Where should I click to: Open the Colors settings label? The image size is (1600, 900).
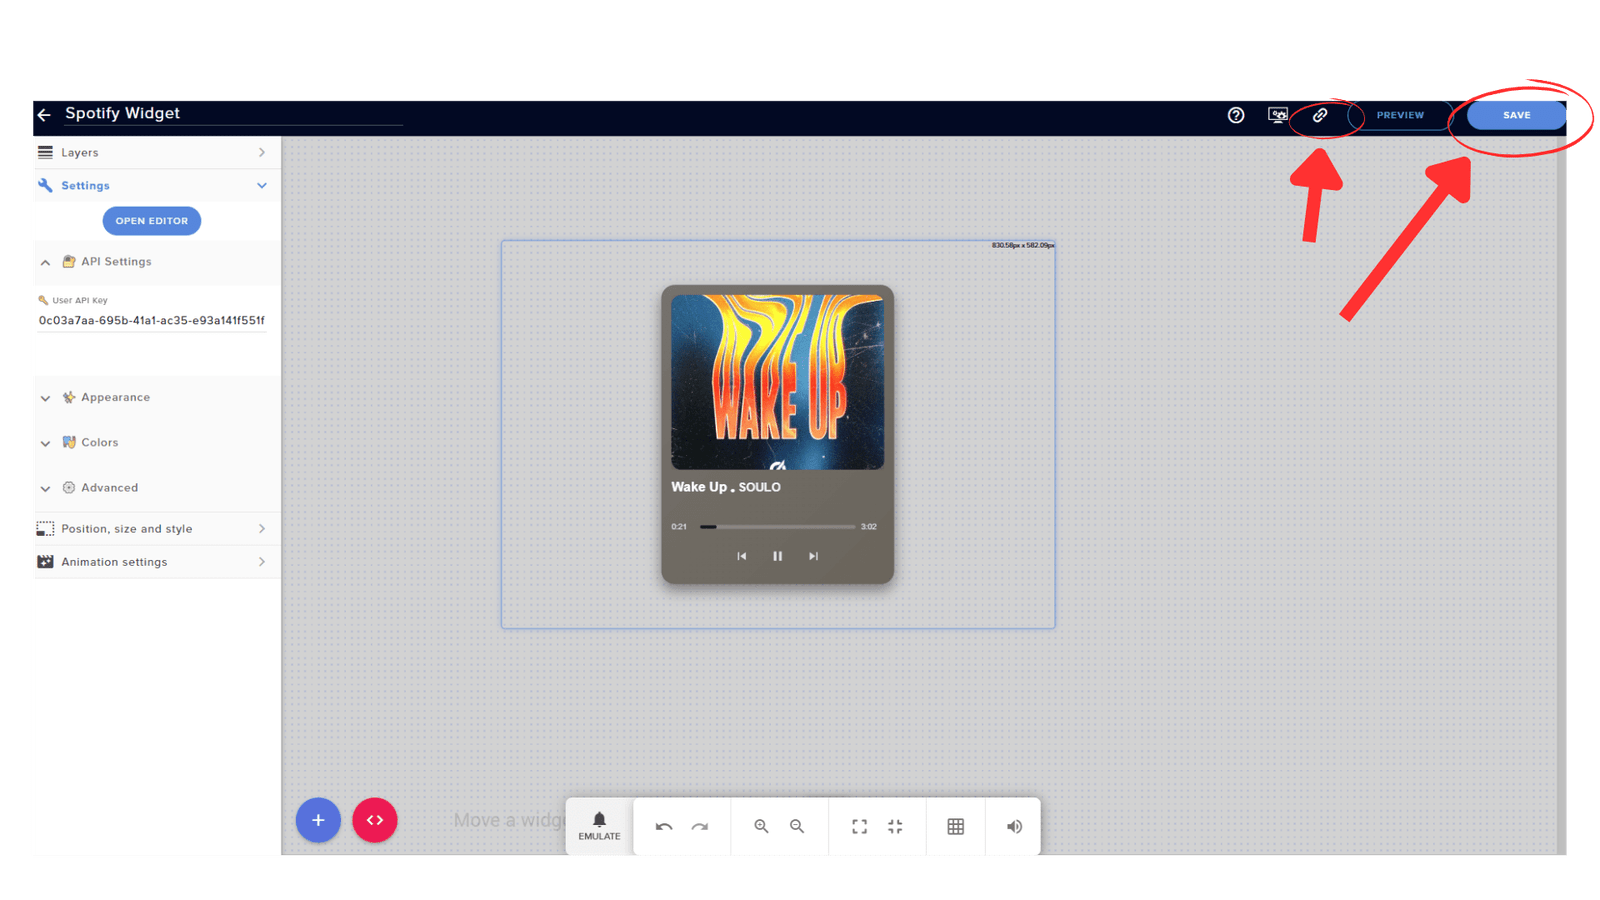pos(99,443)
